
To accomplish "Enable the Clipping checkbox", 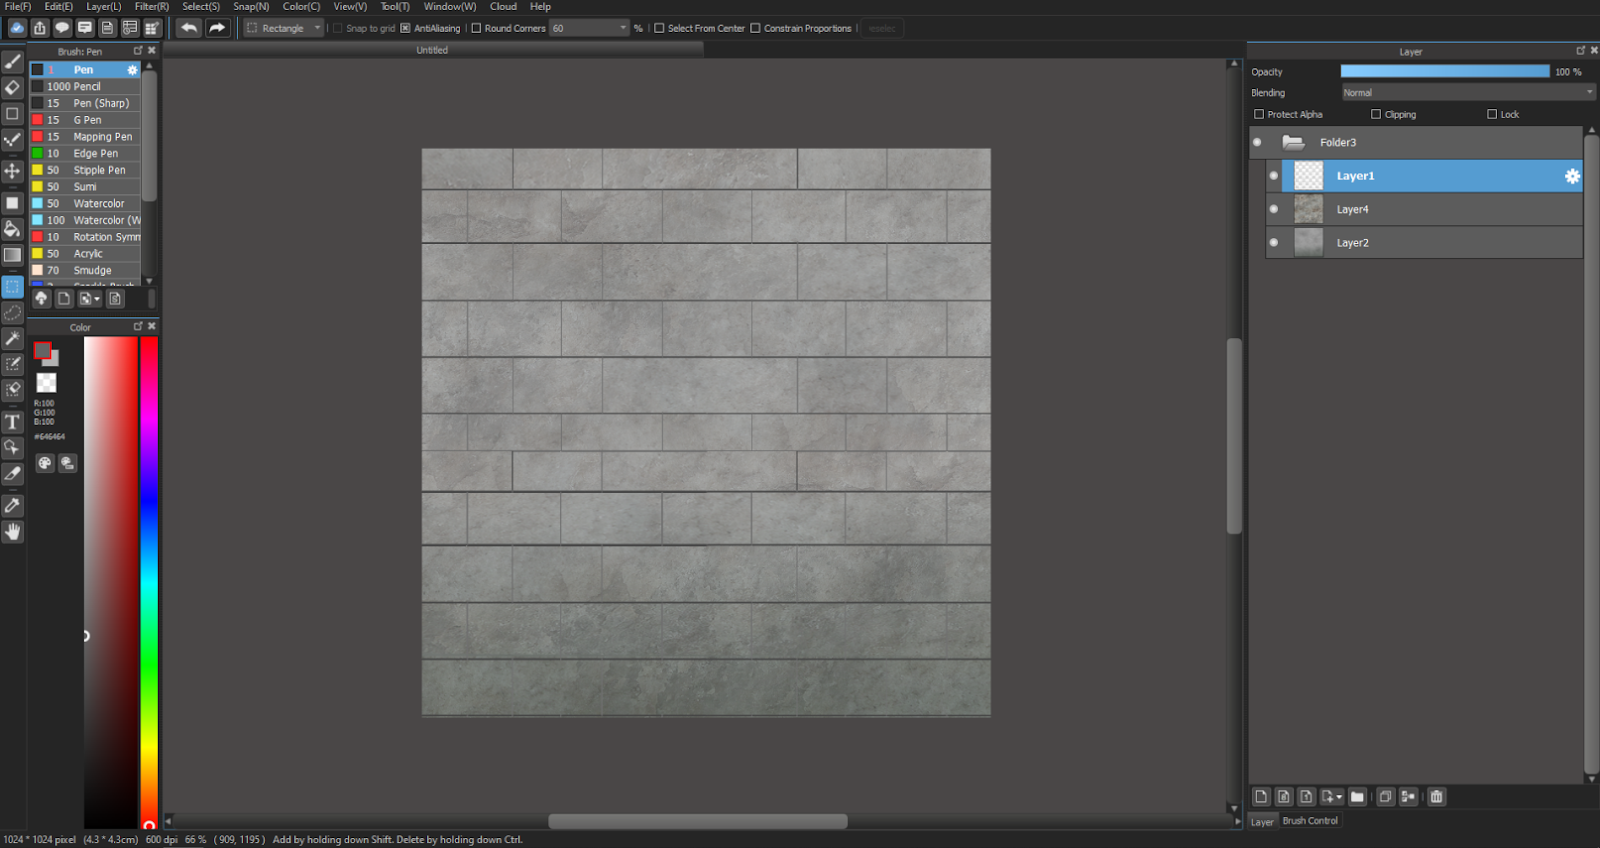I will [1376, 114].
